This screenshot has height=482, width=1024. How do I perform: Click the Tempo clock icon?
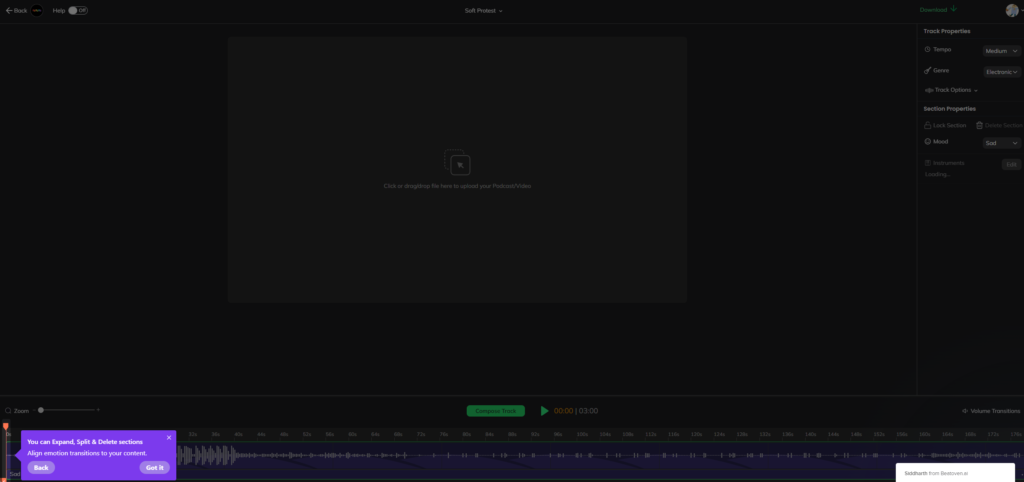927,50
